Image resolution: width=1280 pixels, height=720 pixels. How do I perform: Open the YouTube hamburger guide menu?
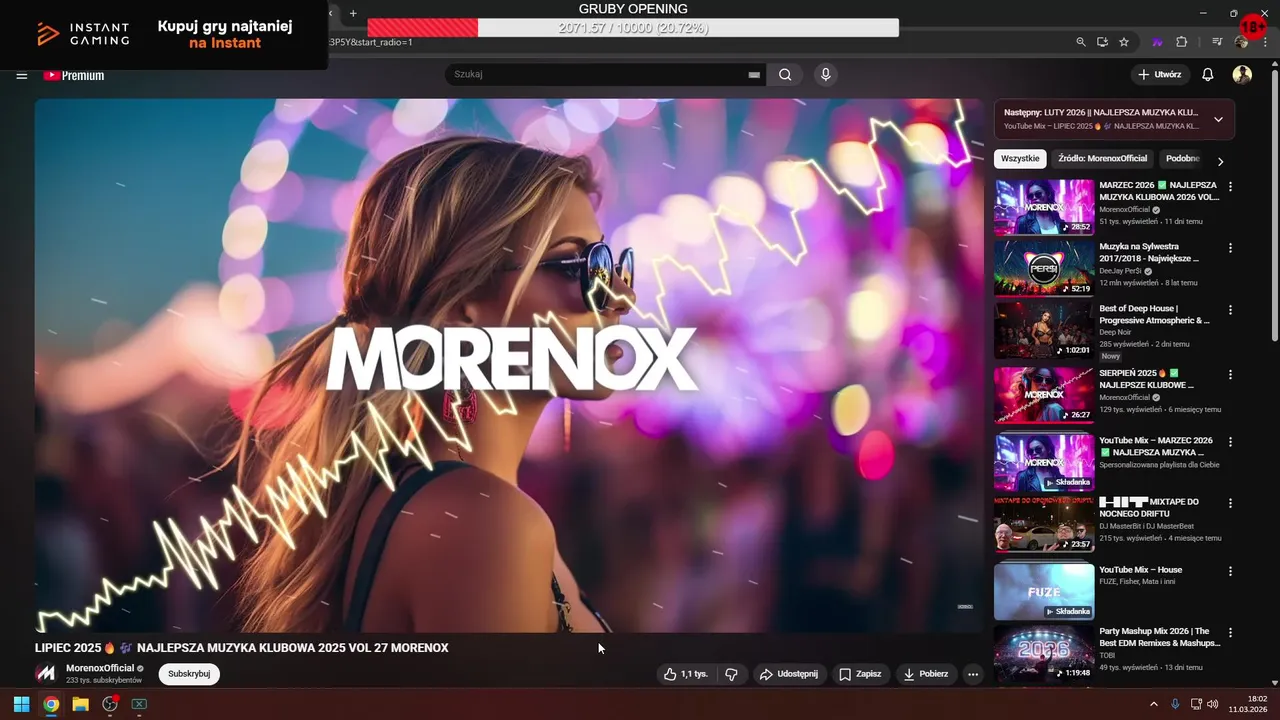[x=21, y=75]
